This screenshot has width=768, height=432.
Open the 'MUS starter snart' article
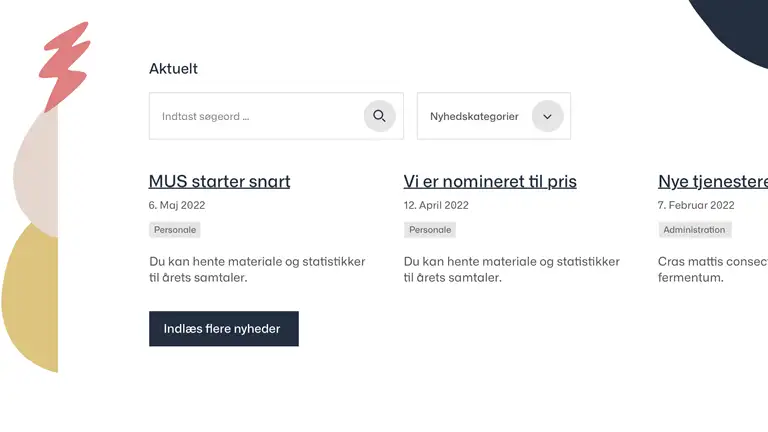coord(219,181)
